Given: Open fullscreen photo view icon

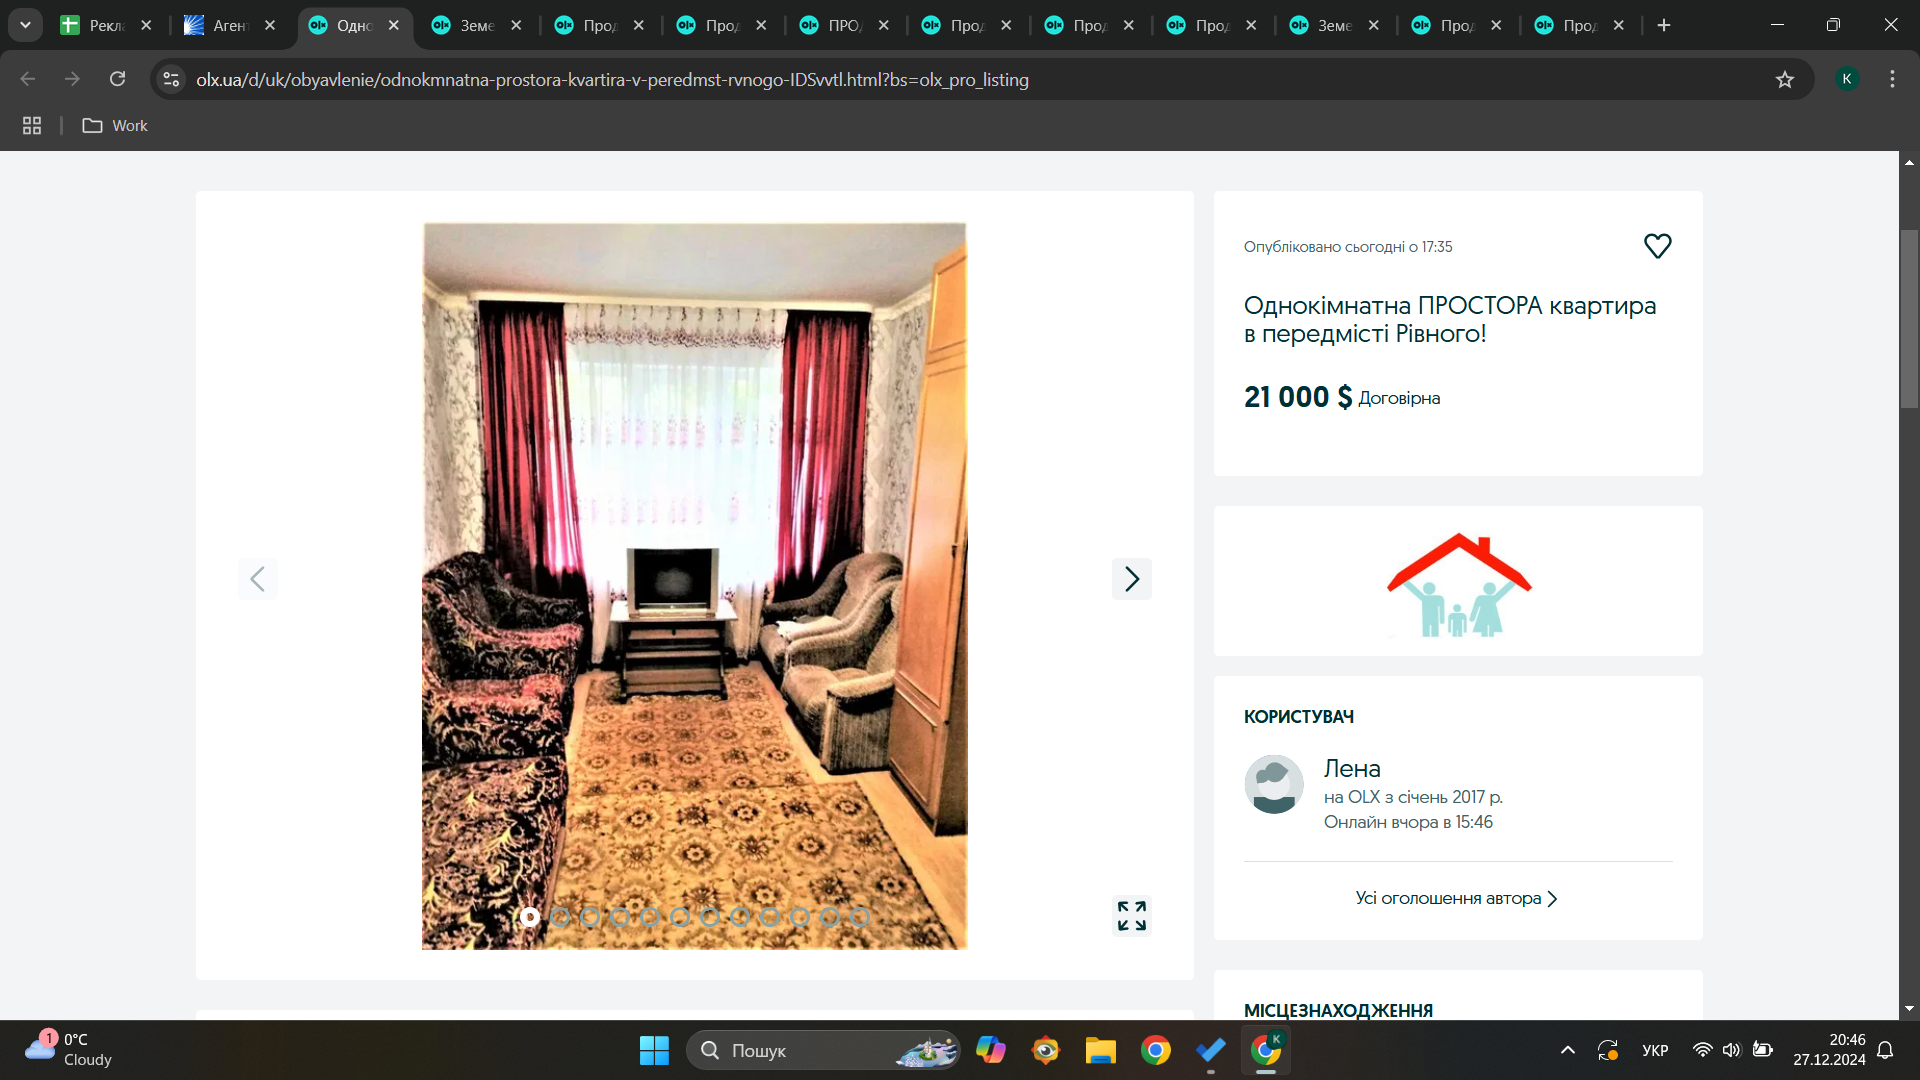Looking at the screenshot, I should pos(1131,915).
